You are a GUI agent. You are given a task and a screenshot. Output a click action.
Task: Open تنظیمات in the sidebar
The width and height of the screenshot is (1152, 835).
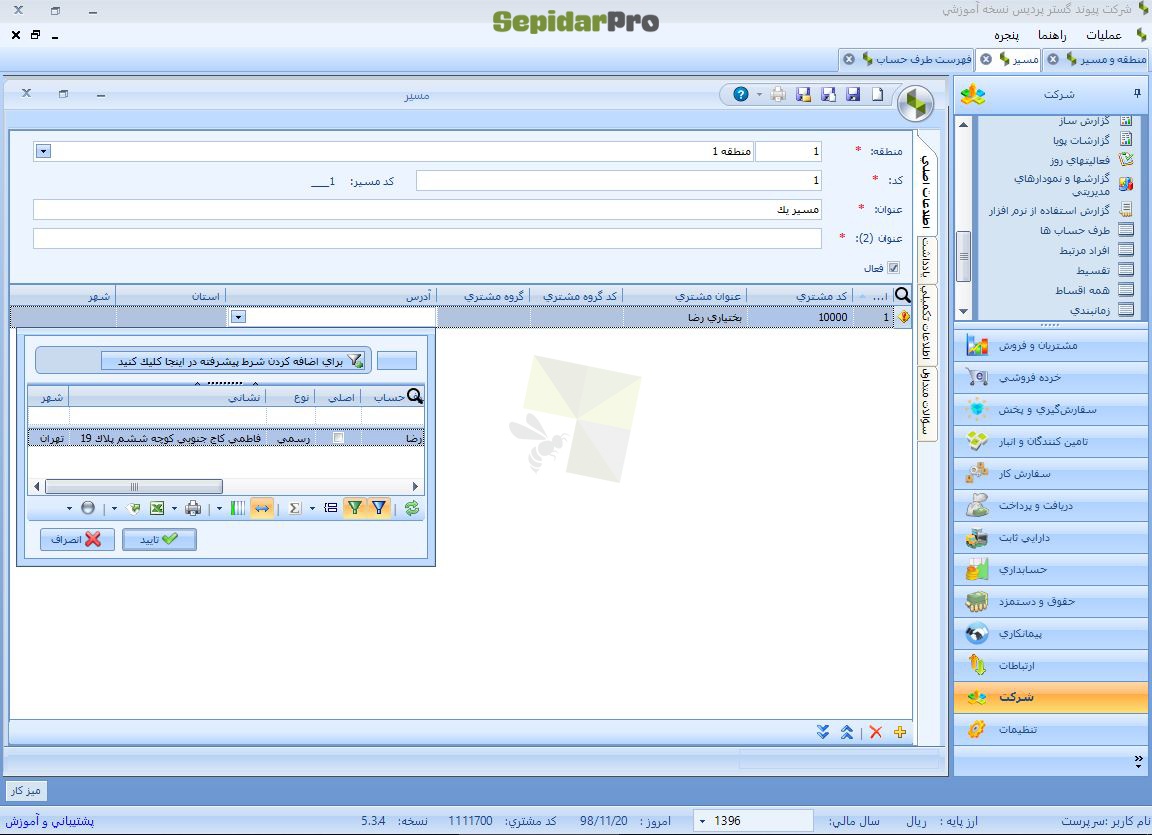point(1051,729)
